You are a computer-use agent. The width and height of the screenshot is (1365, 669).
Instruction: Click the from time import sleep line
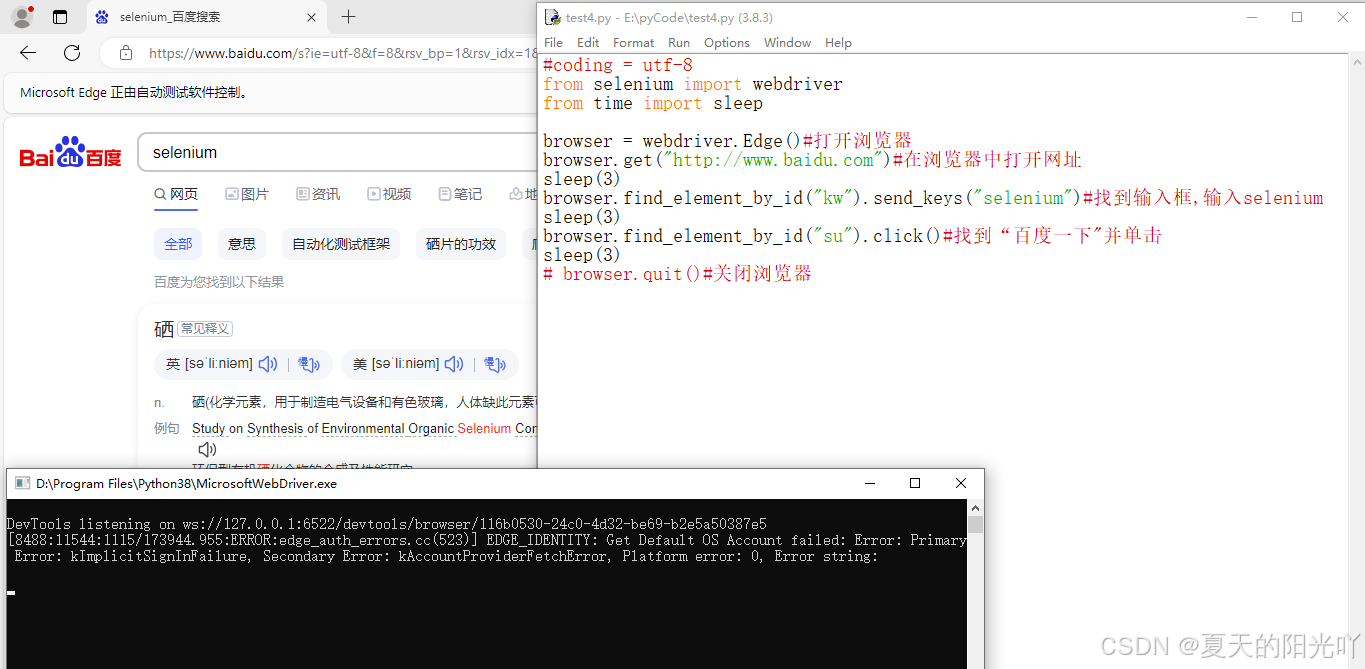(653, 103)
